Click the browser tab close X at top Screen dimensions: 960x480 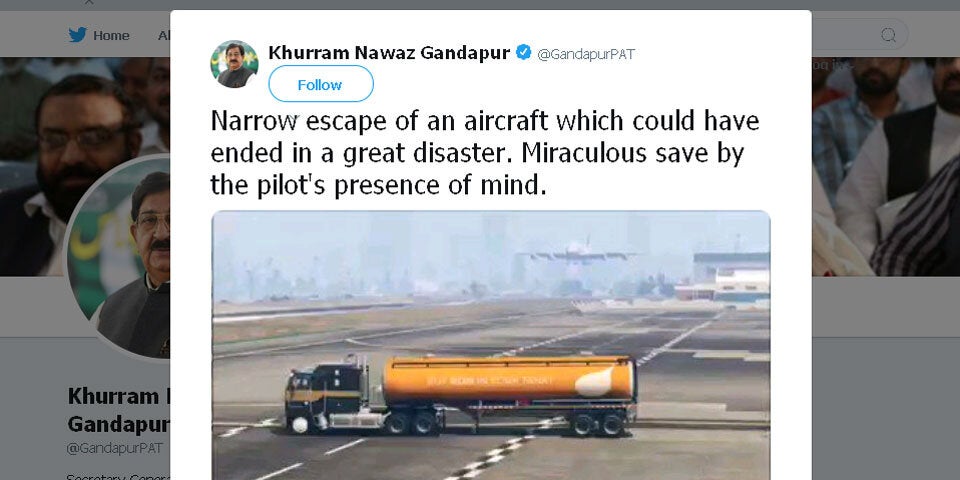pyautogui.click(x=89, y=3)
